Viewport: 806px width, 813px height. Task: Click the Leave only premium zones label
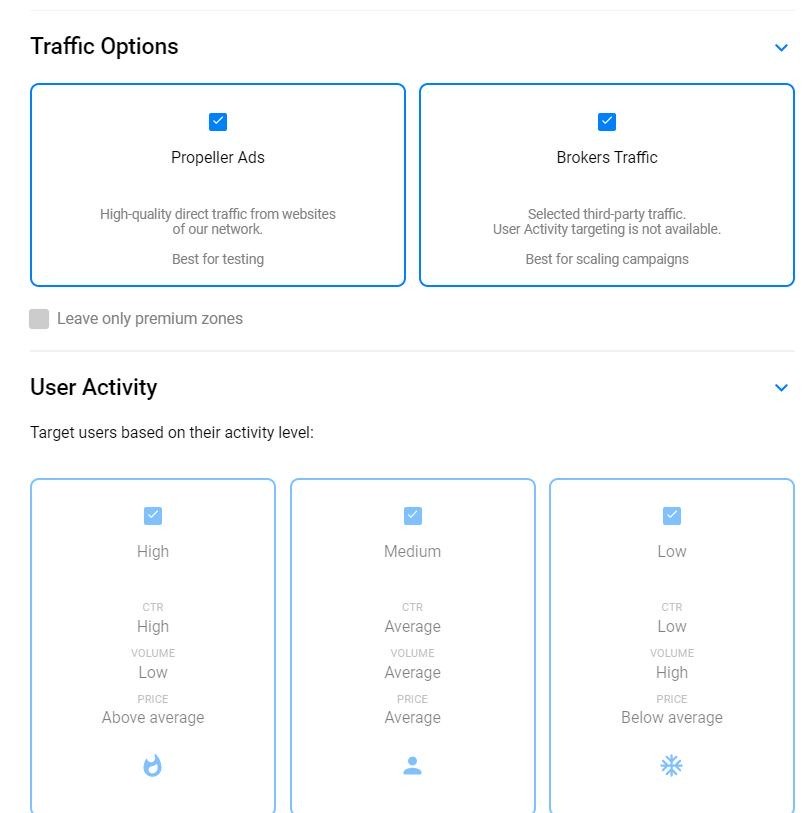click(150, 319)
